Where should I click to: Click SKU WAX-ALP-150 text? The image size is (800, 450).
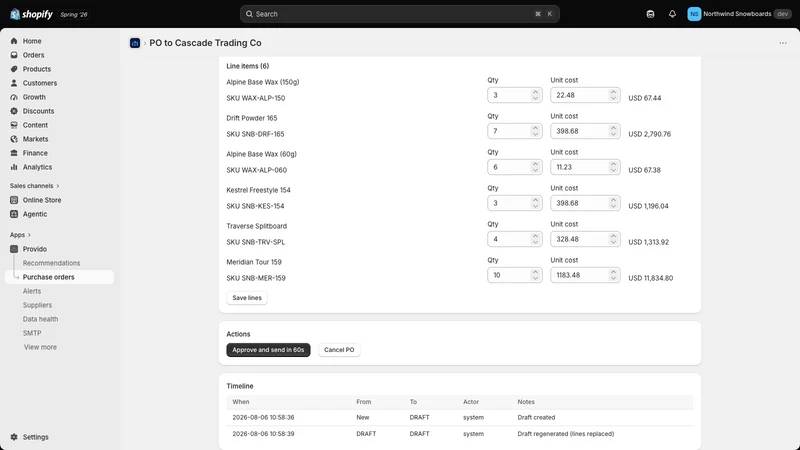click(x=256, y=98)
